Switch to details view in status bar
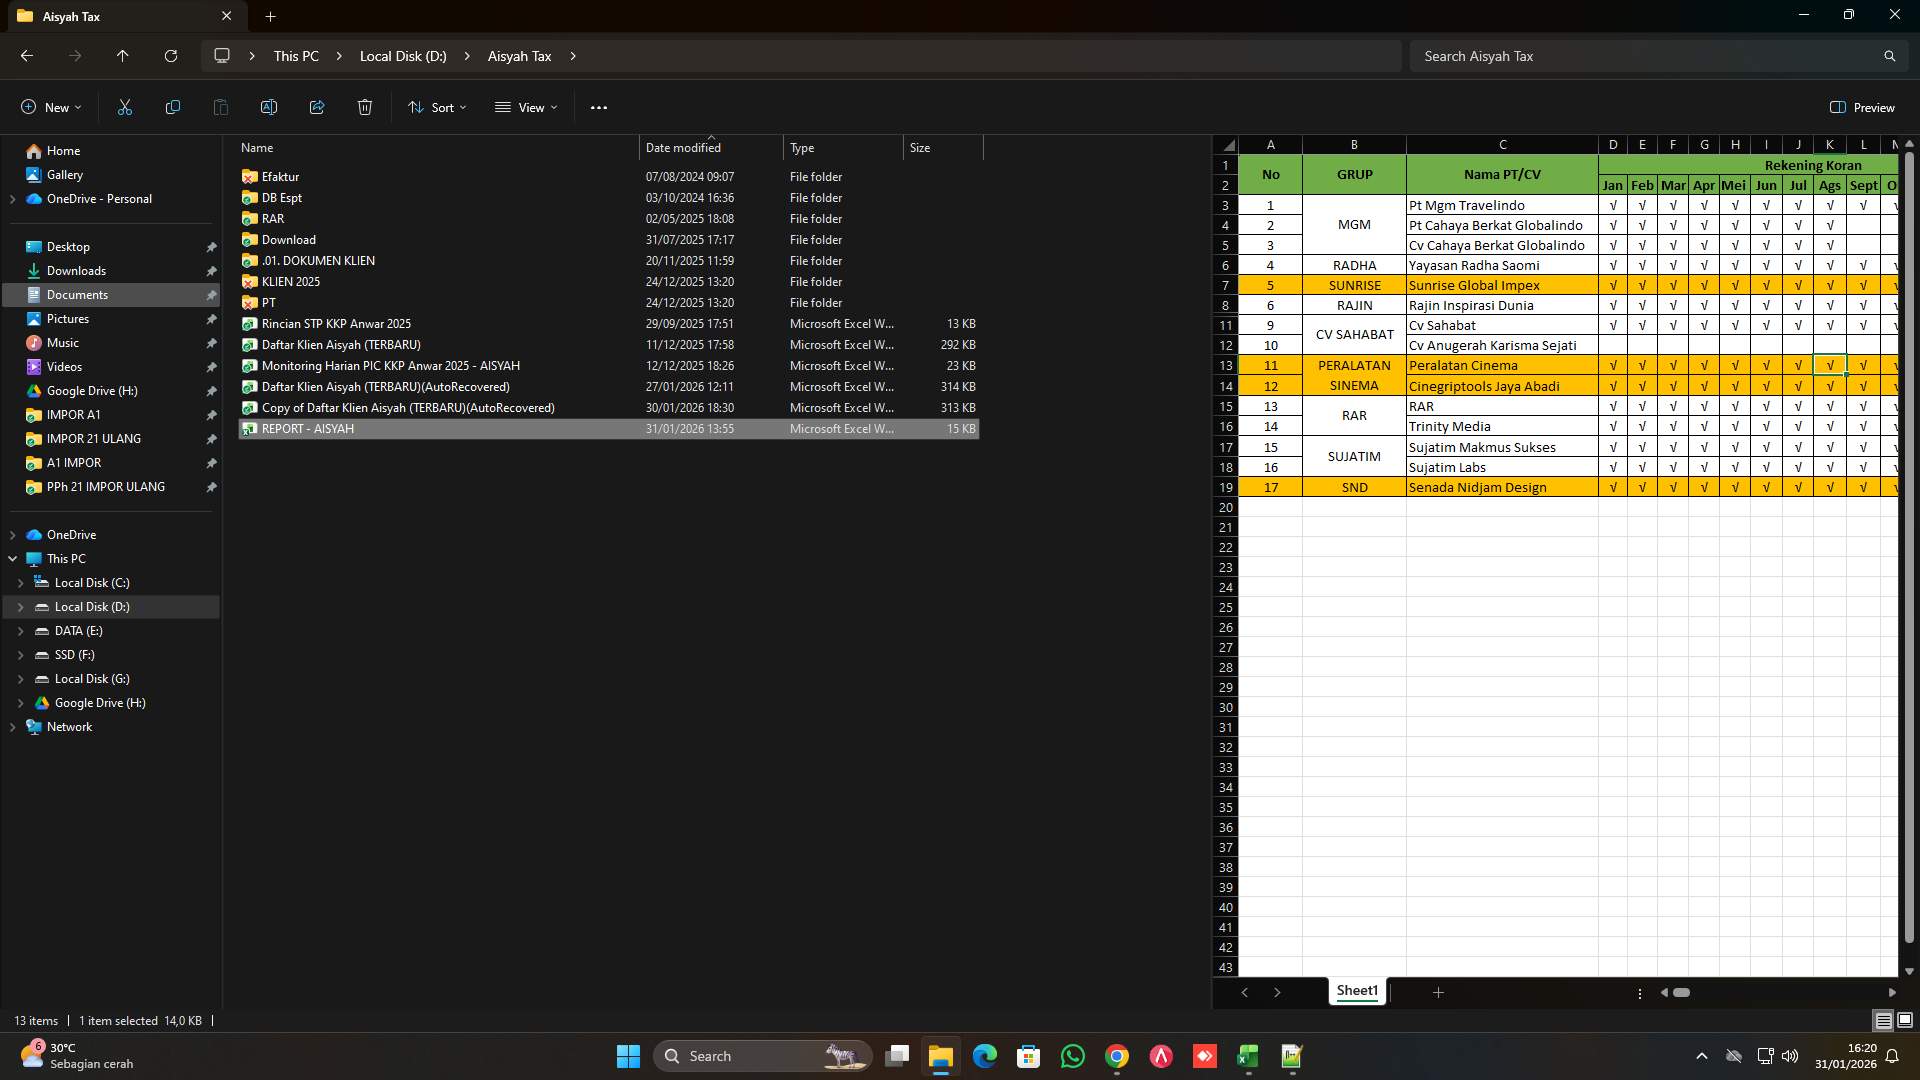 tap(1883, 1020)
